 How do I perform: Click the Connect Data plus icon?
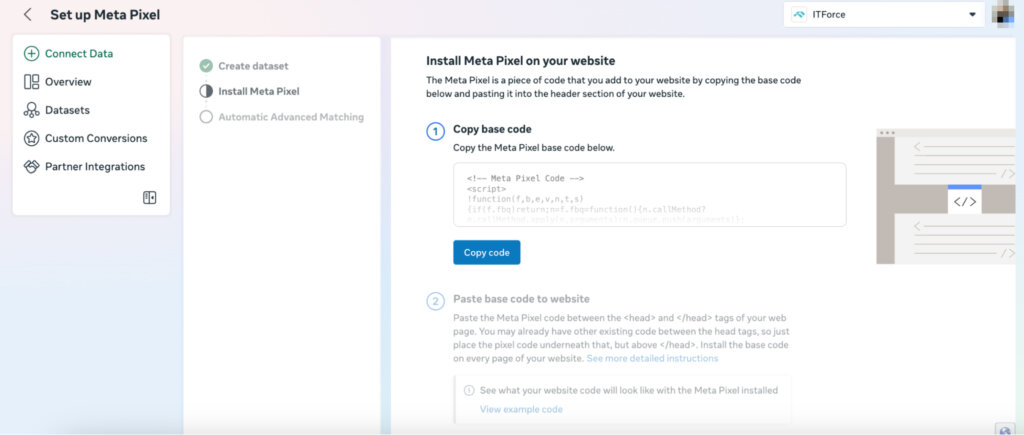click(x=31, y=54)
